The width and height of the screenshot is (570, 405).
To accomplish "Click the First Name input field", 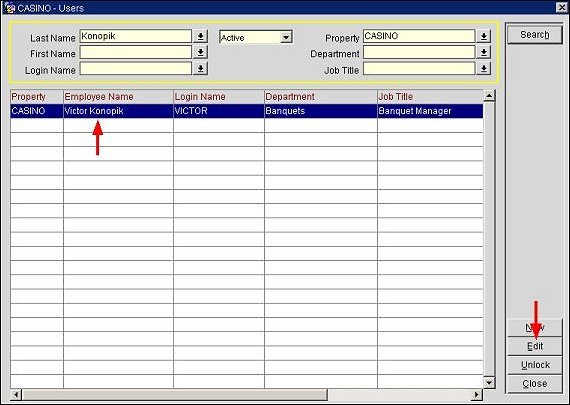I will [x=135, y=52].
